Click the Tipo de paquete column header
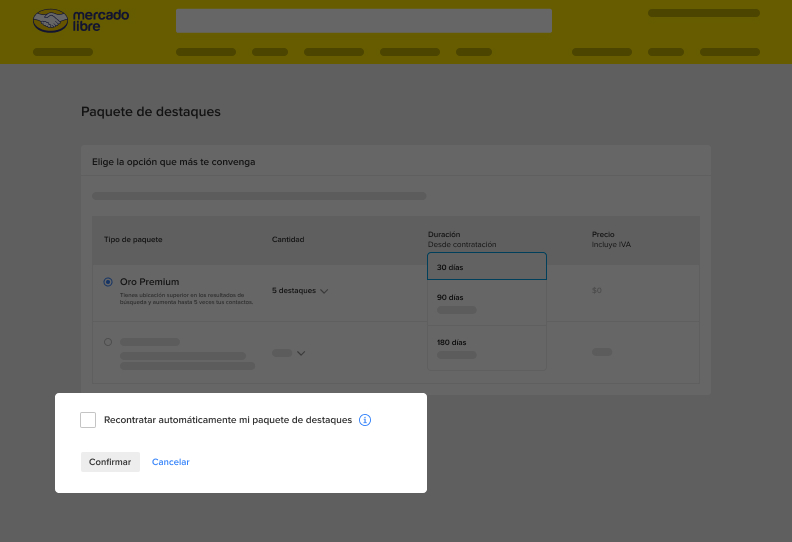 [x=133, y=239]
